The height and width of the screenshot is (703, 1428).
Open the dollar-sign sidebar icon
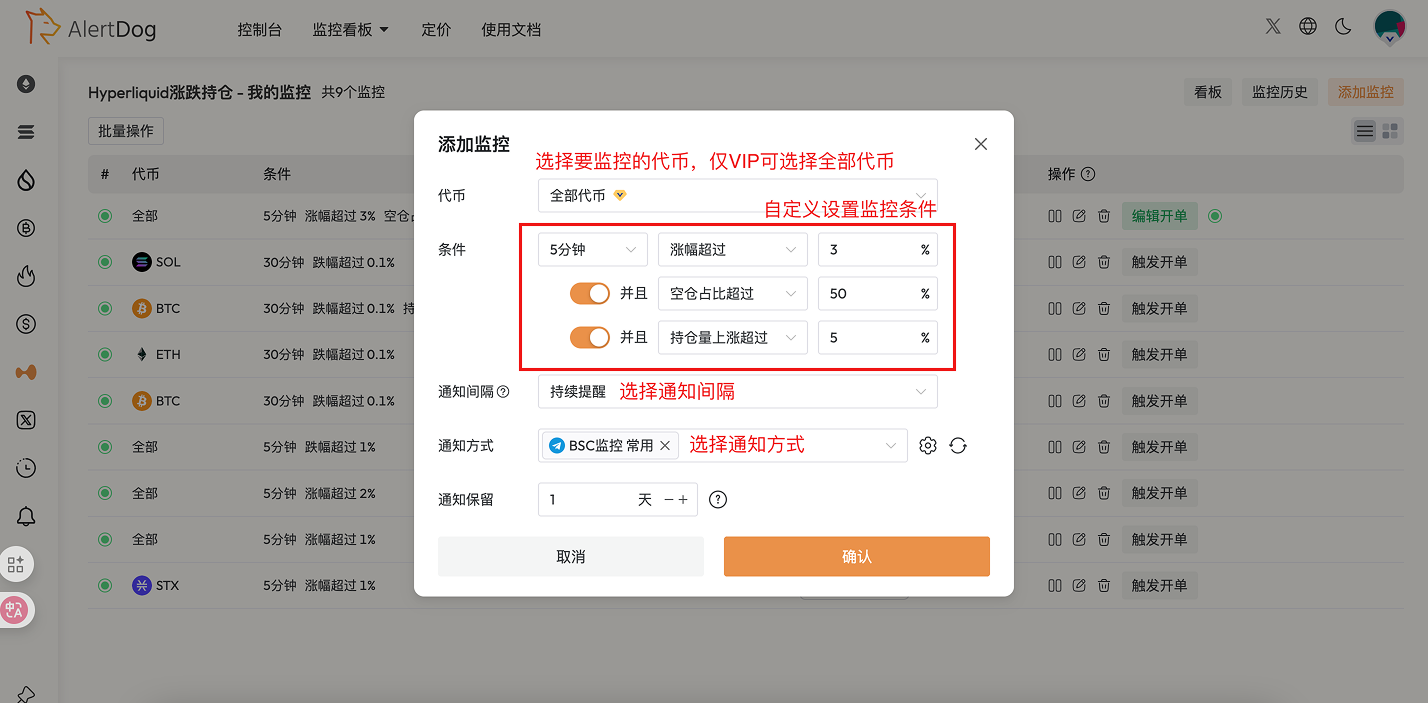pyautogui.click(x=26, y=324)
